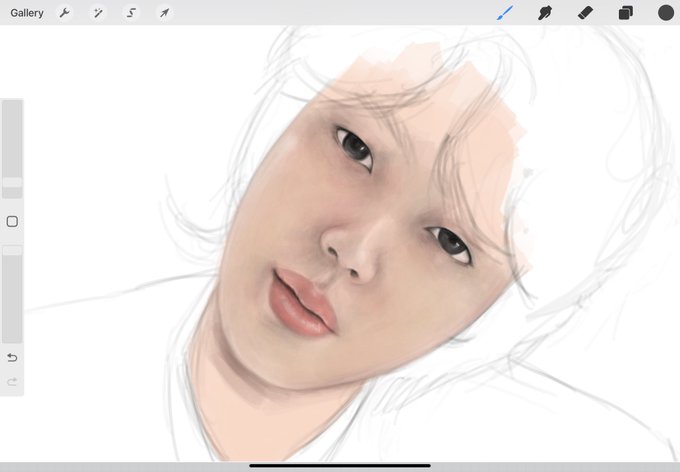This screenshot has height=472, width=680.
Task: Return to the Gallery
Action: point(27,13)
